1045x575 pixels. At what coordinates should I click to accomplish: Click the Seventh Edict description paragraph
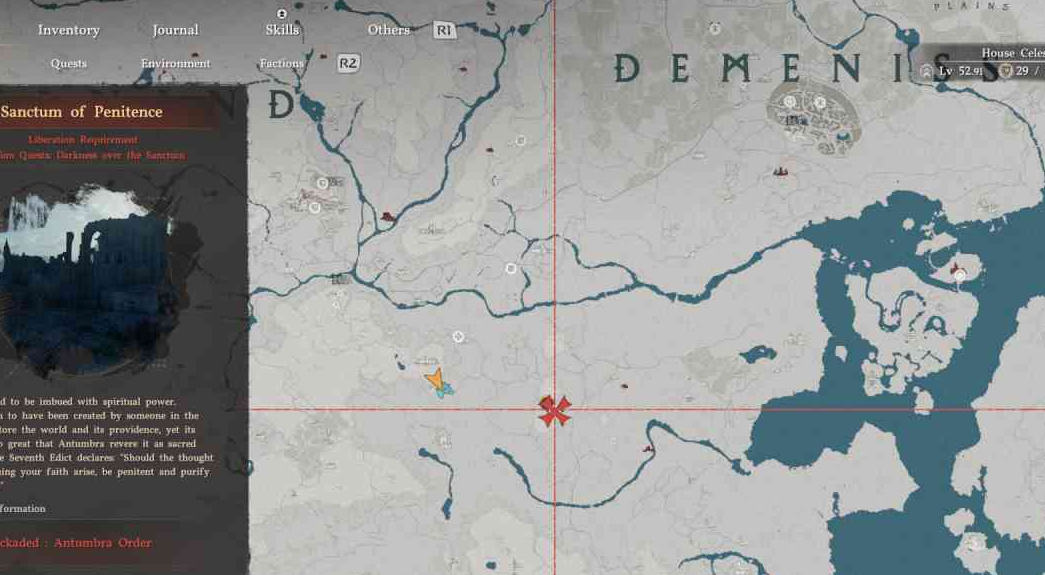(x=107, y=436)
